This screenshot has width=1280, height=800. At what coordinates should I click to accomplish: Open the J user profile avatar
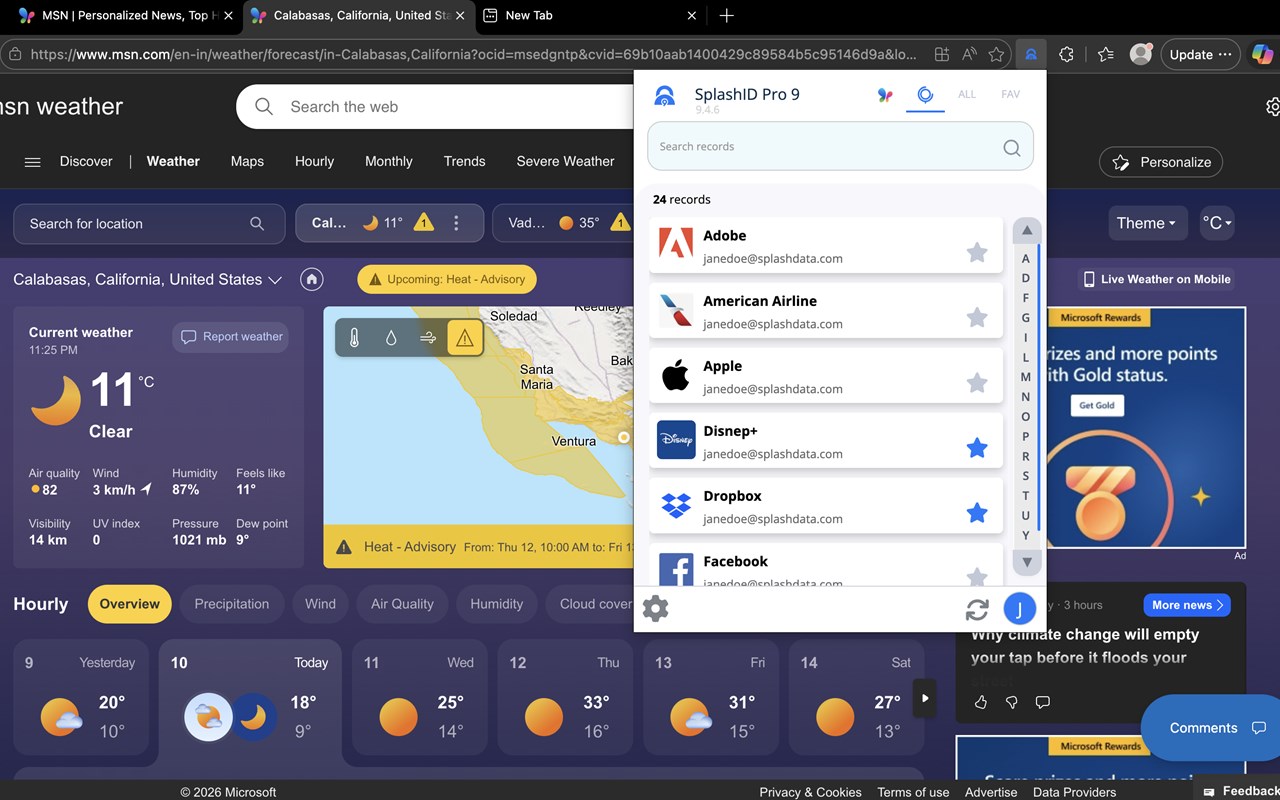pyautogui.click(x=1019, y=608)
